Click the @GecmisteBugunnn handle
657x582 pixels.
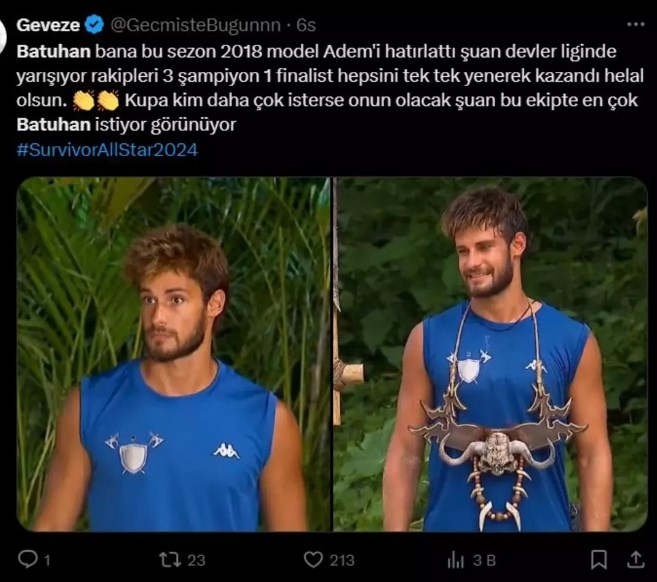click(195, 25)
